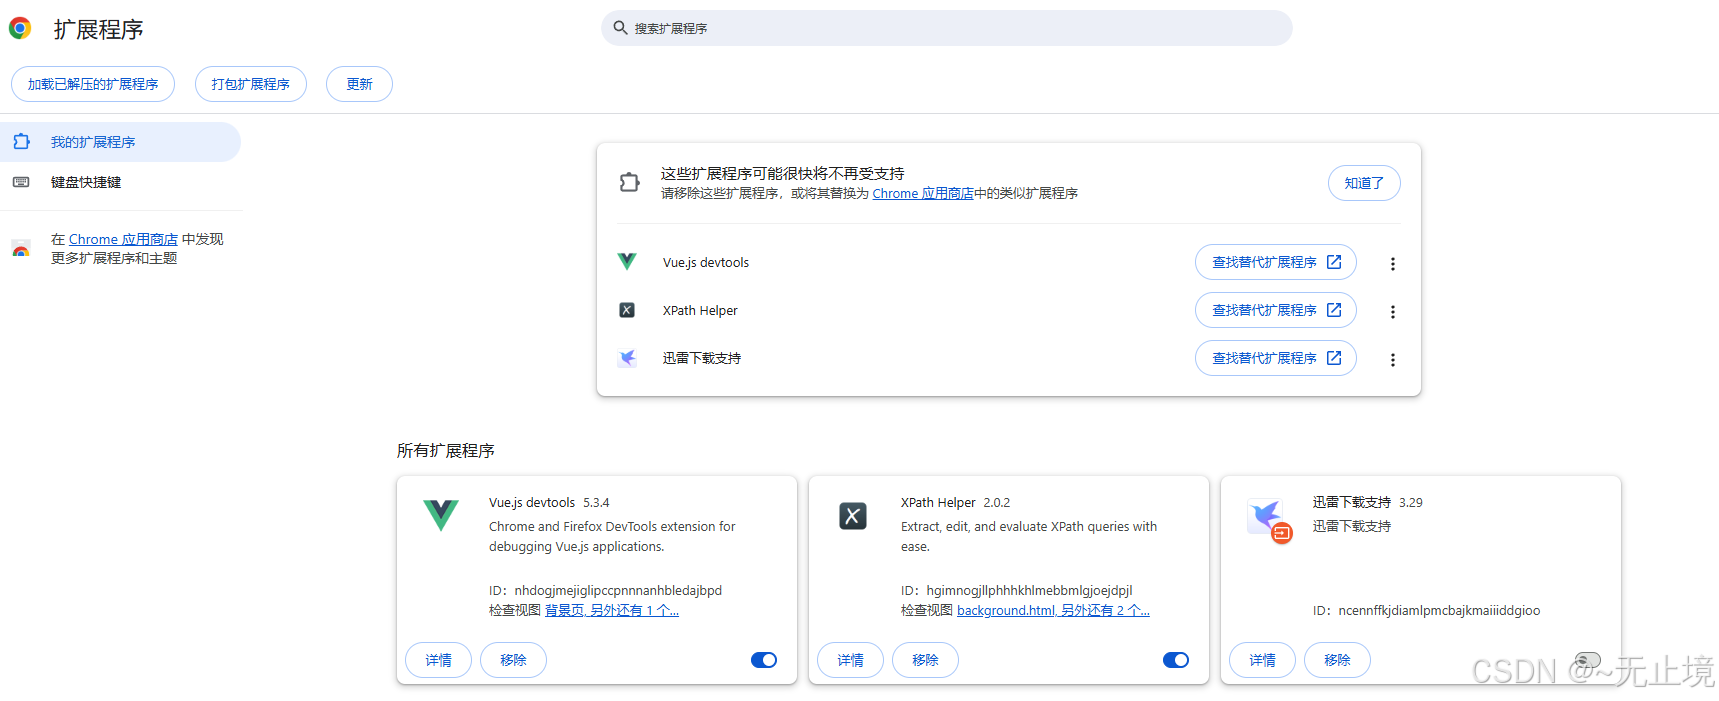Screen dimensions: 1719x701
Task: Open 键盘快捷键 in the sidebar
Action: pyautogui.click(x=120, y=182)
